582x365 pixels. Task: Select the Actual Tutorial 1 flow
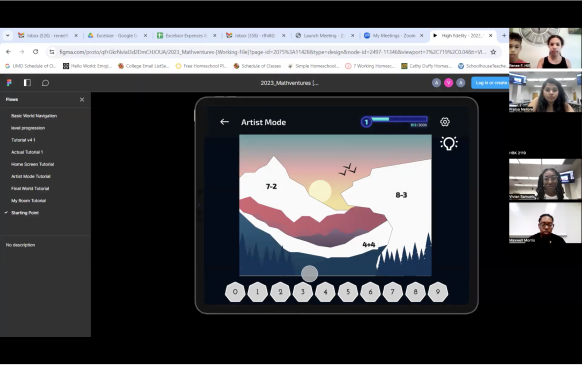pos(27,152)
